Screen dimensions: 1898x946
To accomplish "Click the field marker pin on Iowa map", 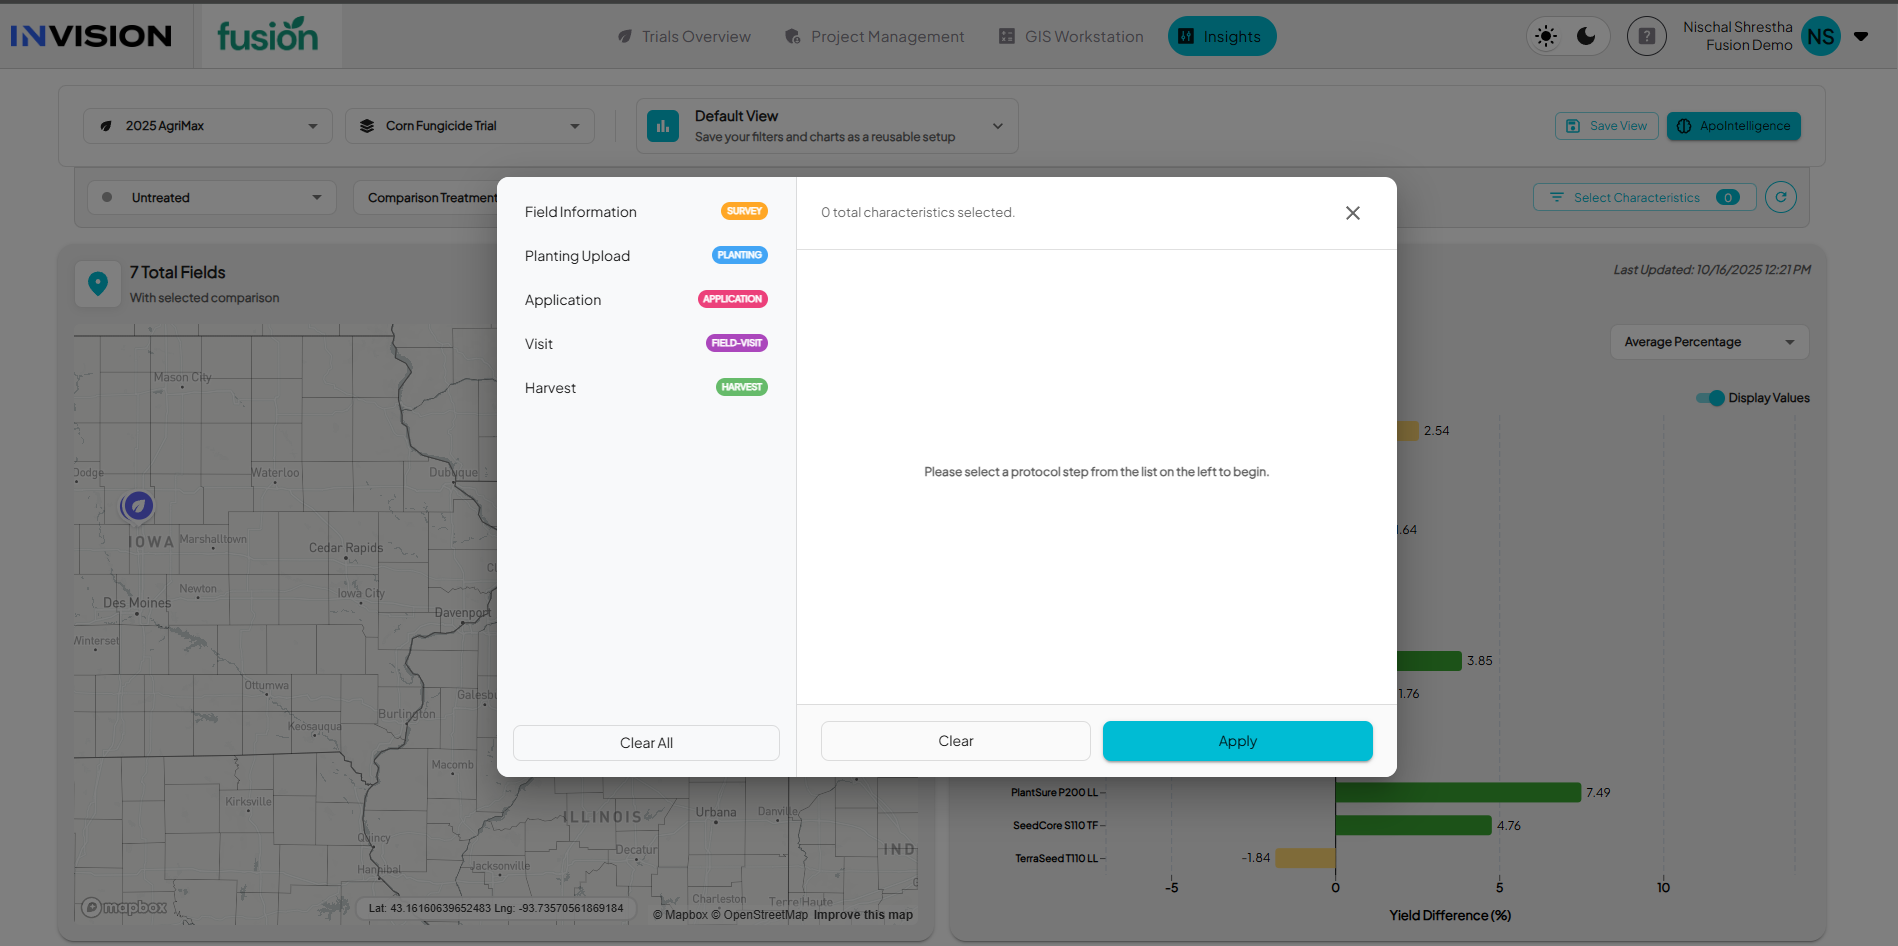I will [x=138, y=506].
